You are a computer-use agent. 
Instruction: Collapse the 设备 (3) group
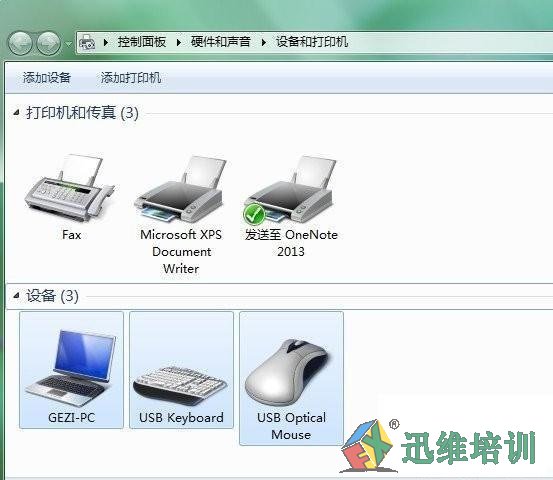(16, 295)
